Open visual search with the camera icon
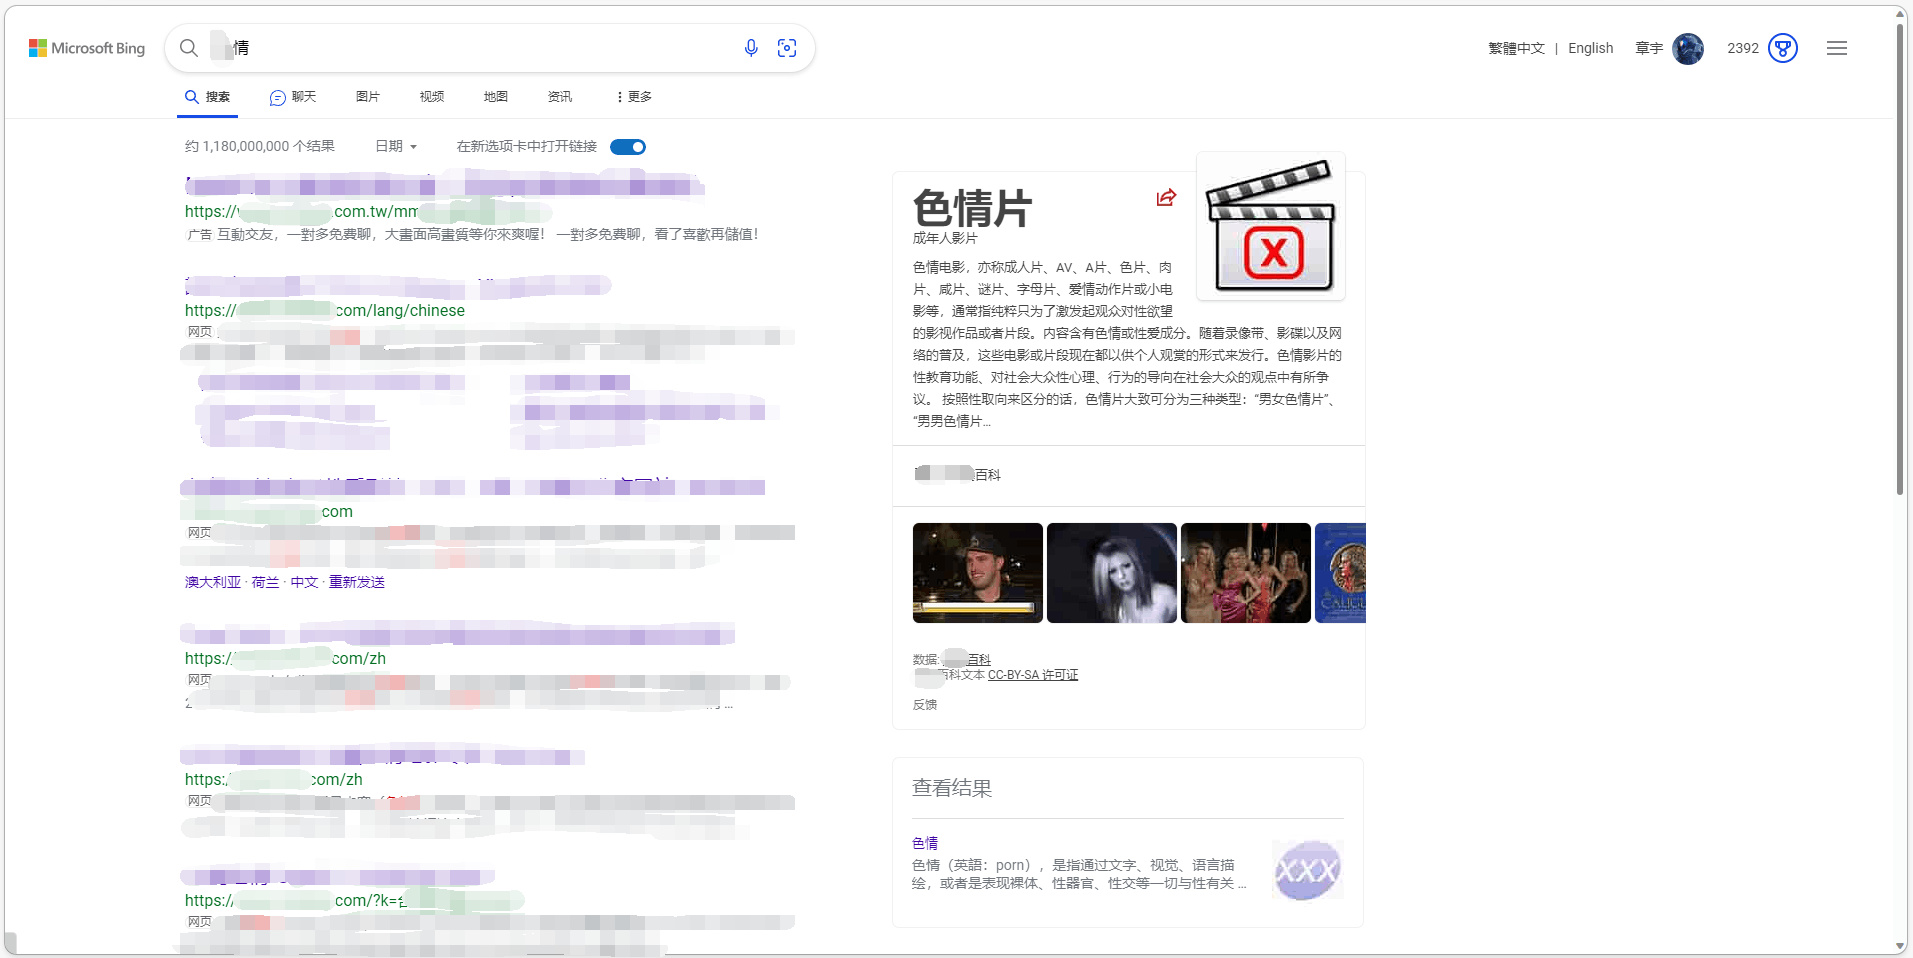 (788, 47)
